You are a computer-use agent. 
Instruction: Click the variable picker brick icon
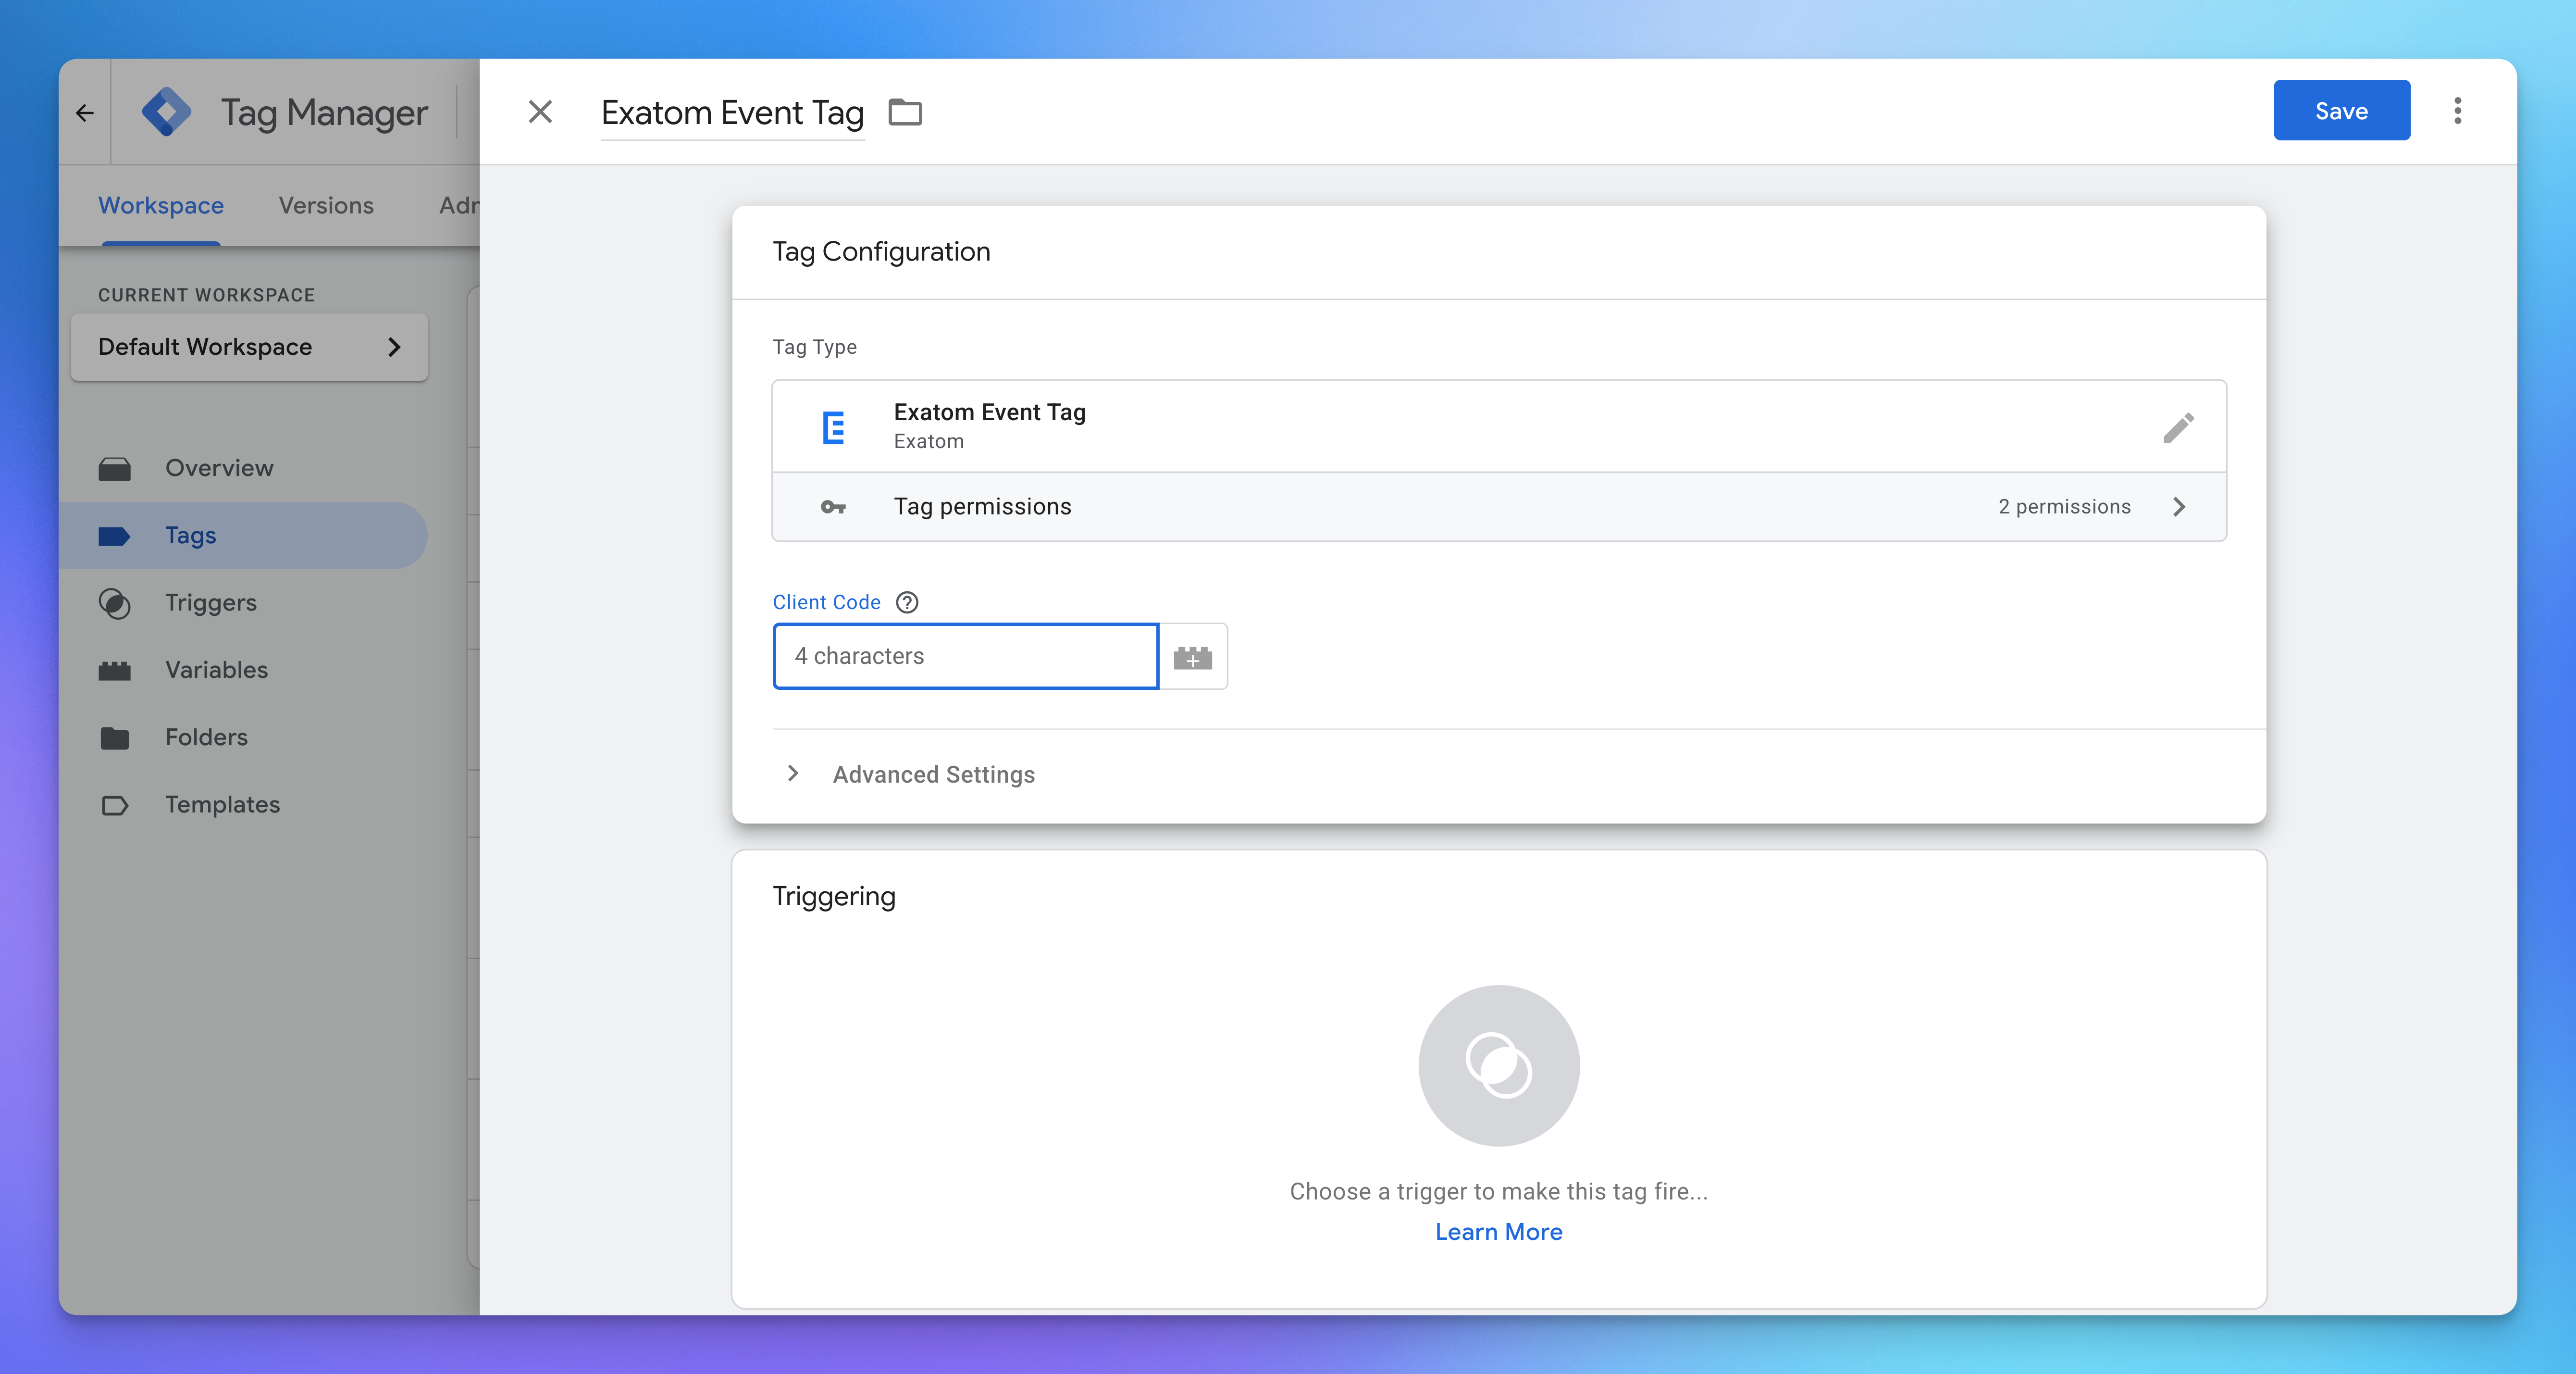click(x=1192, y=657)
